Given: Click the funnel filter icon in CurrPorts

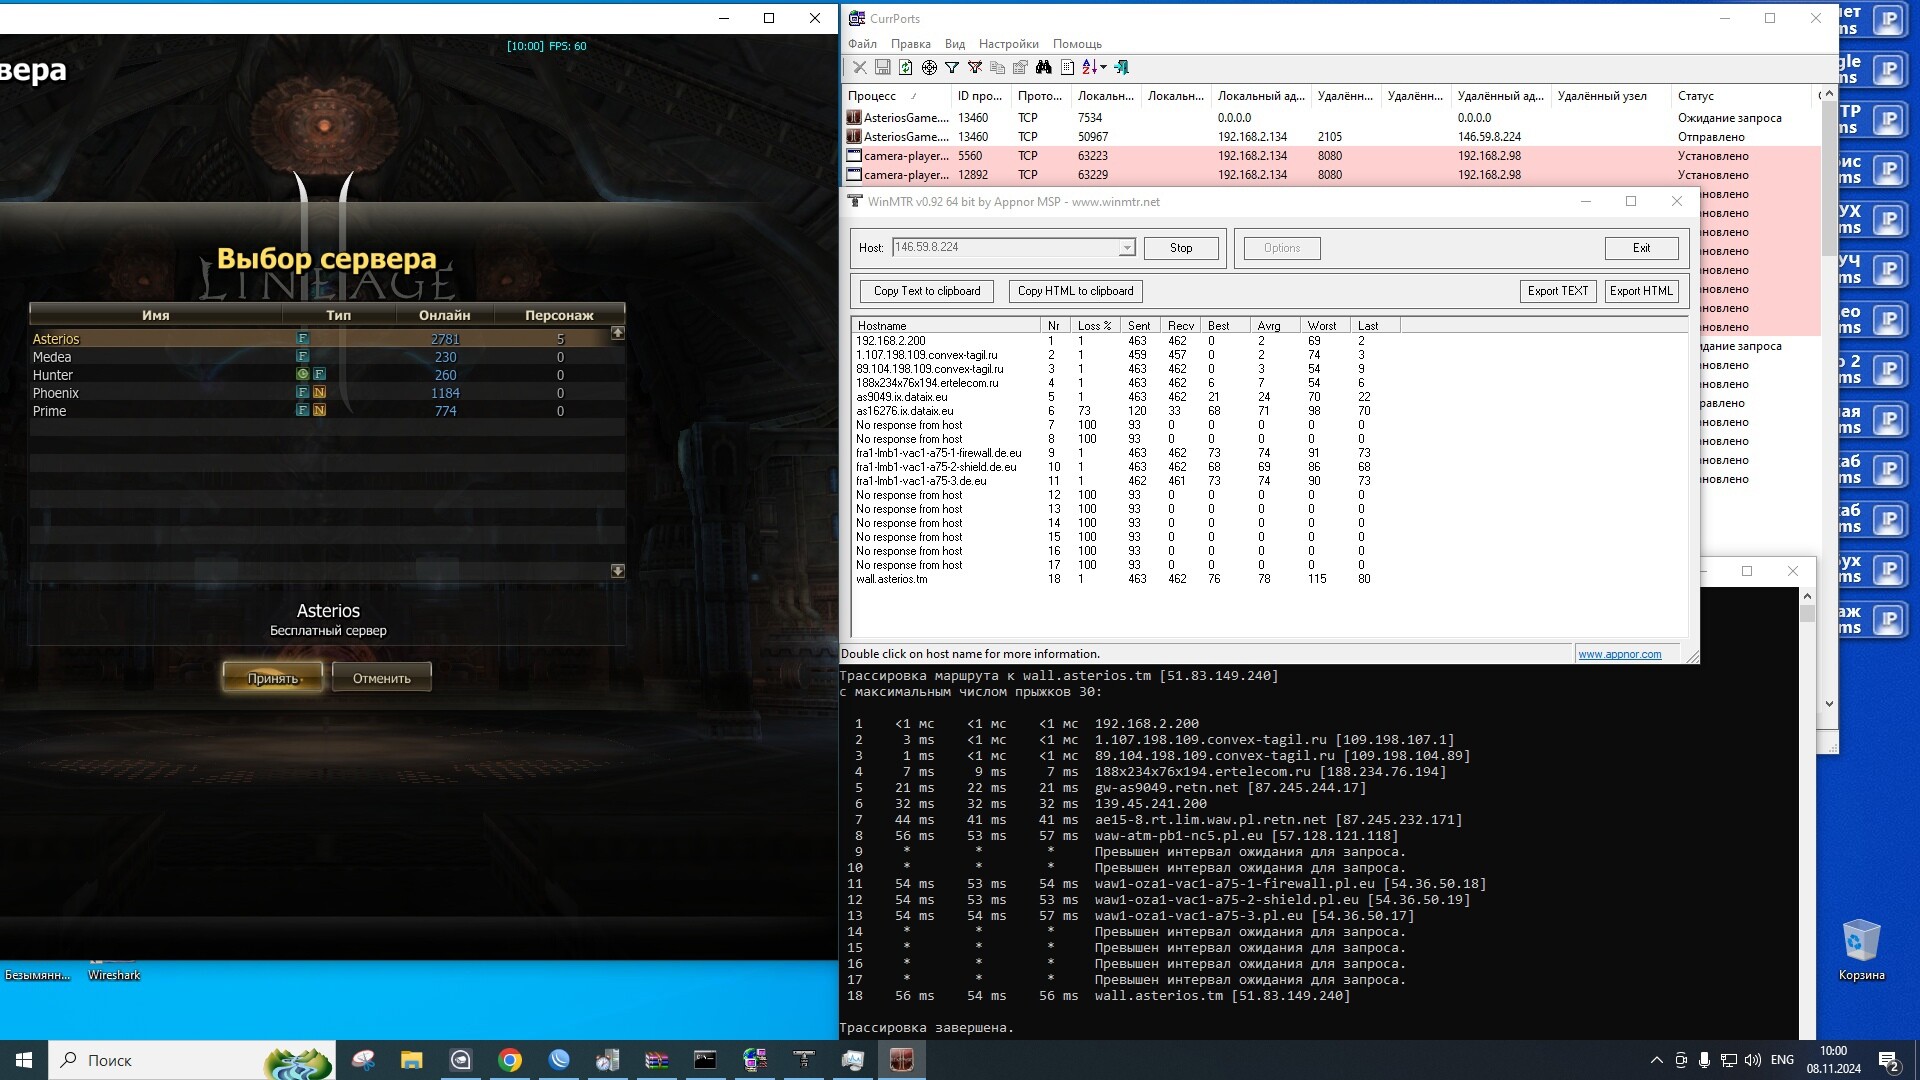Looking at the screenshot, I should (952, 67).
